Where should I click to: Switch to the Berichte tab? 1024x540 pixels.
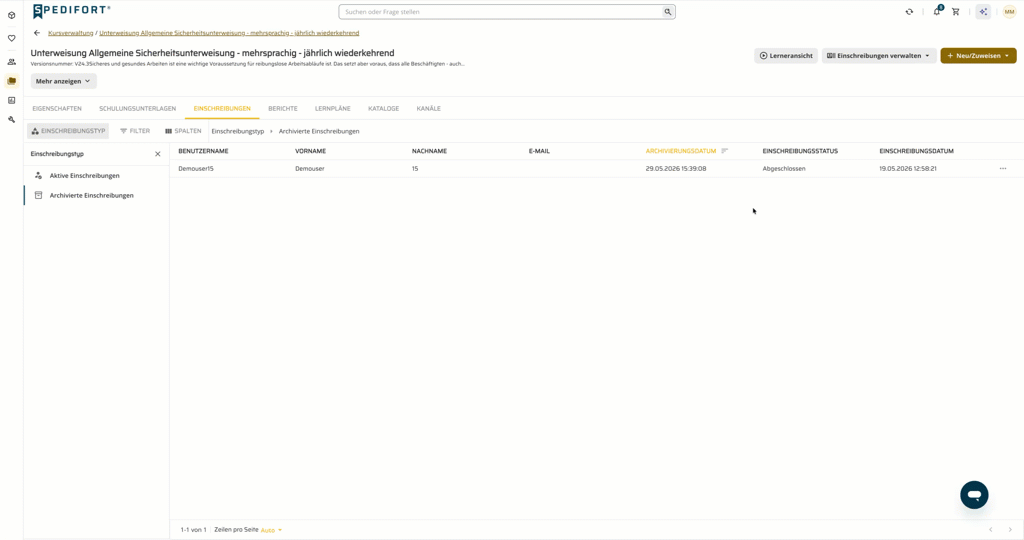283,108
